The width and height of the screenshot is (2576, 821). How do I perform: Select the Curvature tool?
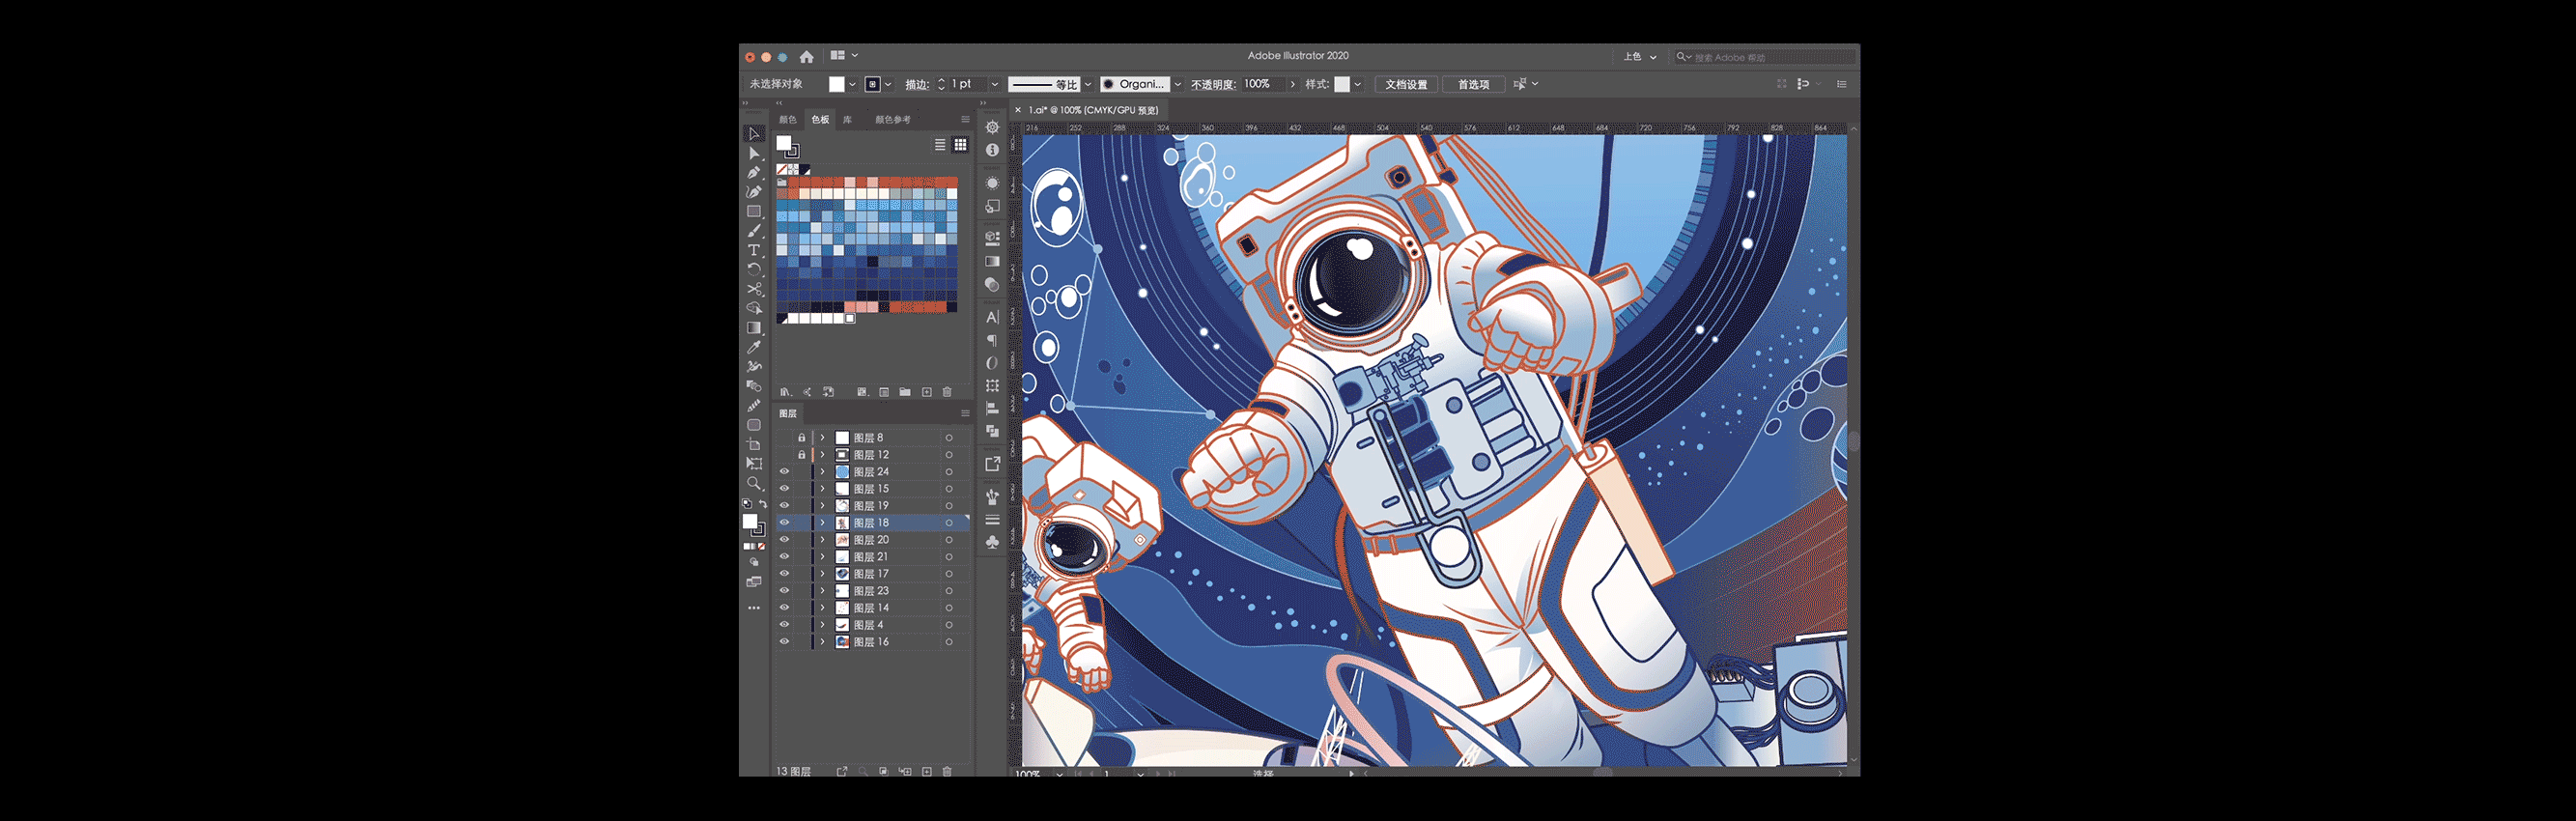[755, 192]
